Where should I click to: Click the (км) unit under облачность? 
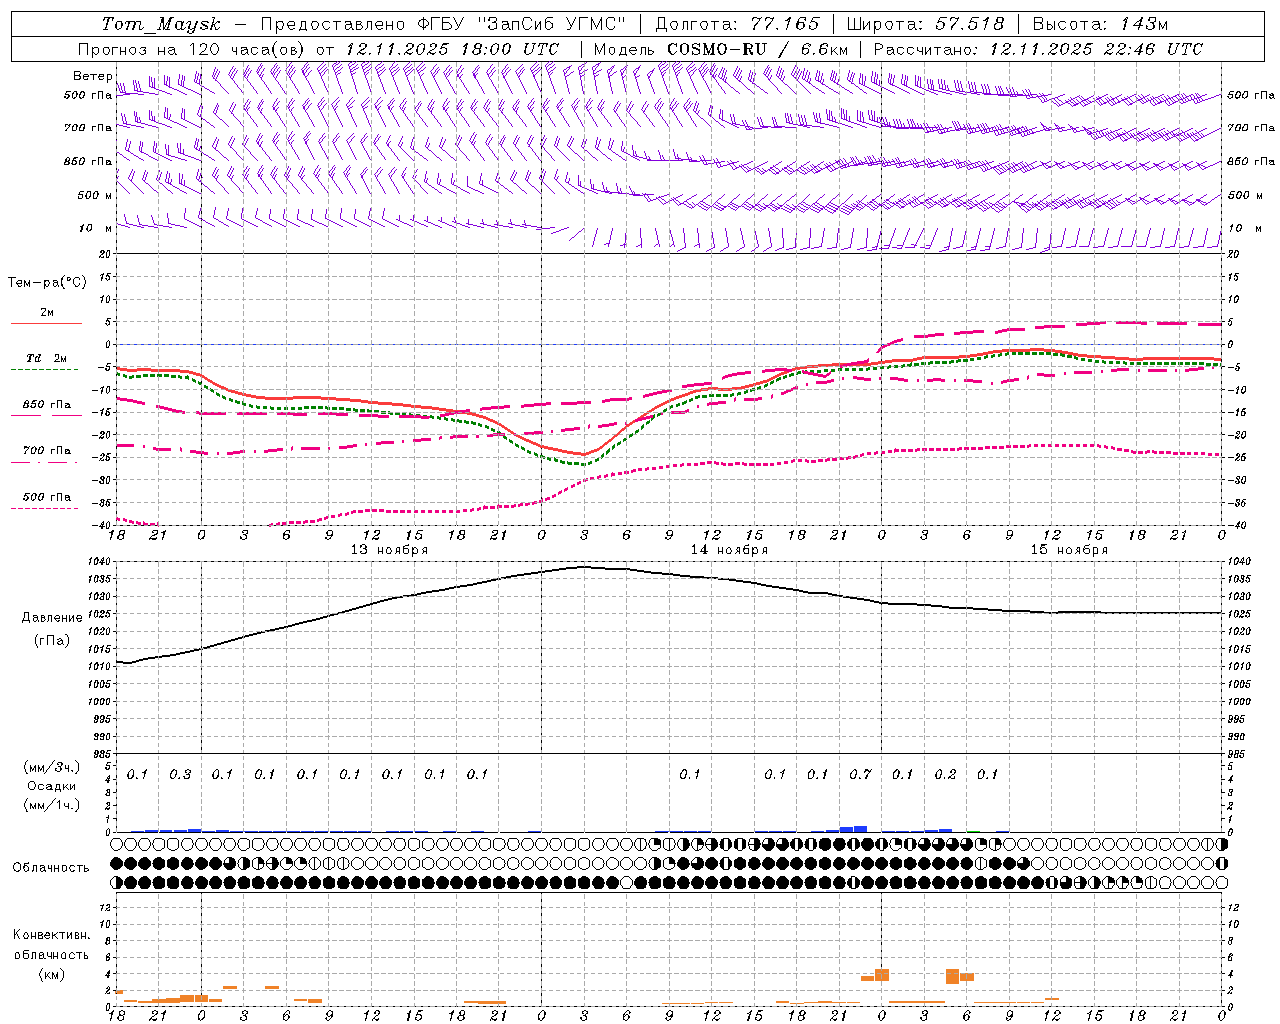coord(51,974)
